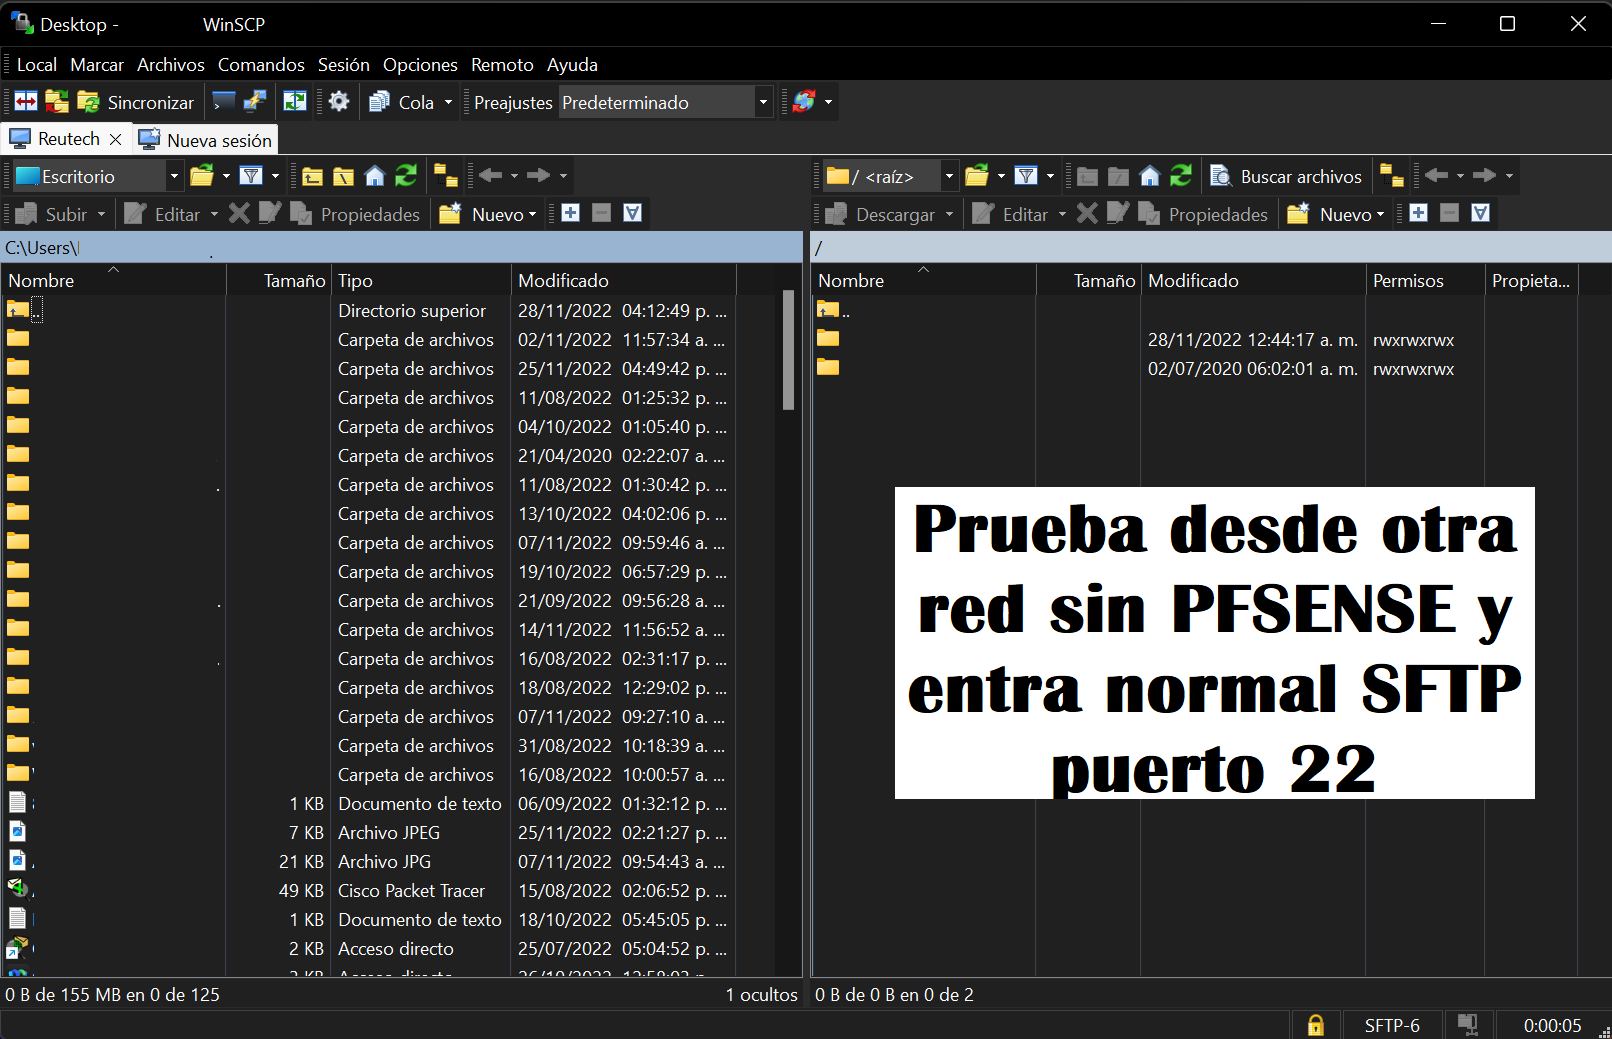Screen dimensions: 1612x1039
Task: Expand the Cola dropdown arrow
Action: pos(448,102)
